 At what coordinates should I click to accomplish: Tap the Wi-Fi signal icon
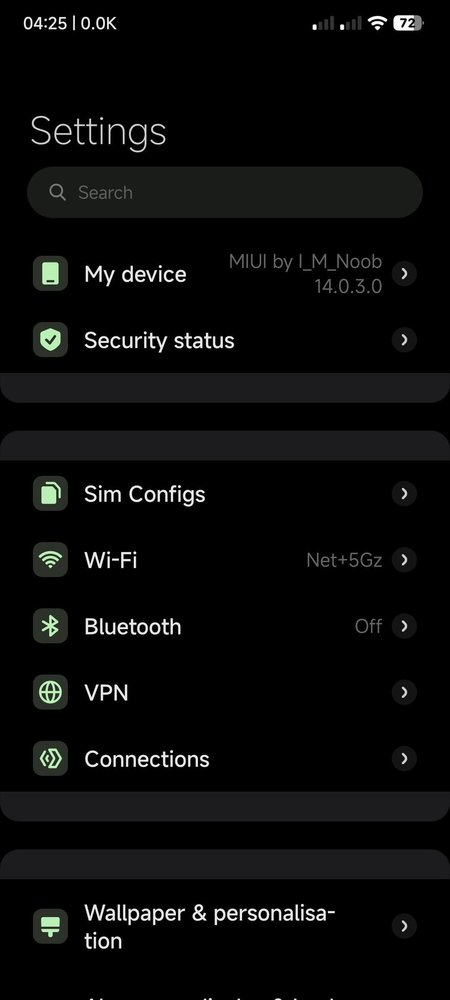point(50,560)
